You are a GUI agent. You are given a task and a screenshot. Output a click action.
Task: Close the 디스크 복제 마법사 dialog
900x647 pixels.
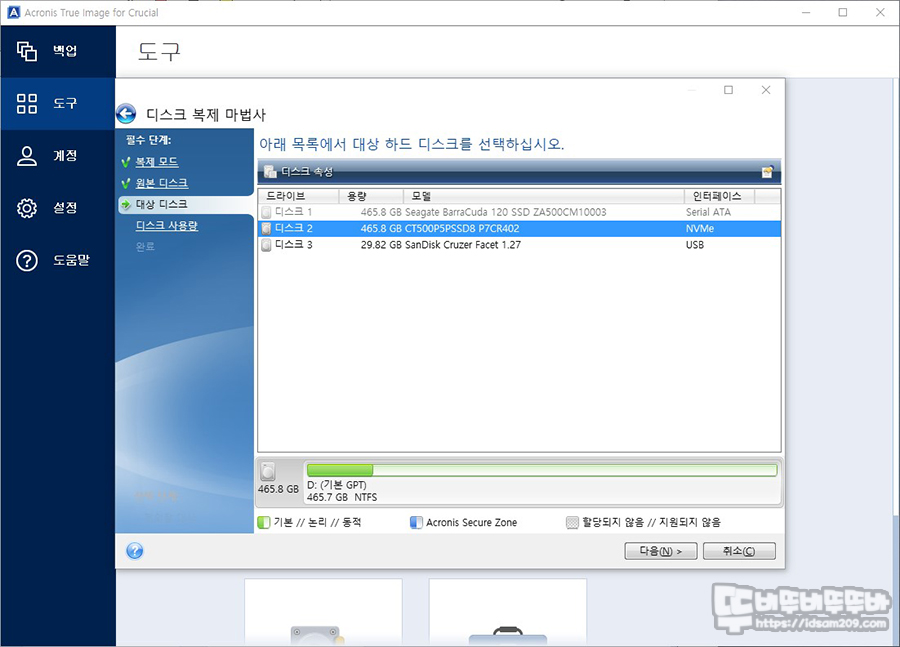point(766,90)
